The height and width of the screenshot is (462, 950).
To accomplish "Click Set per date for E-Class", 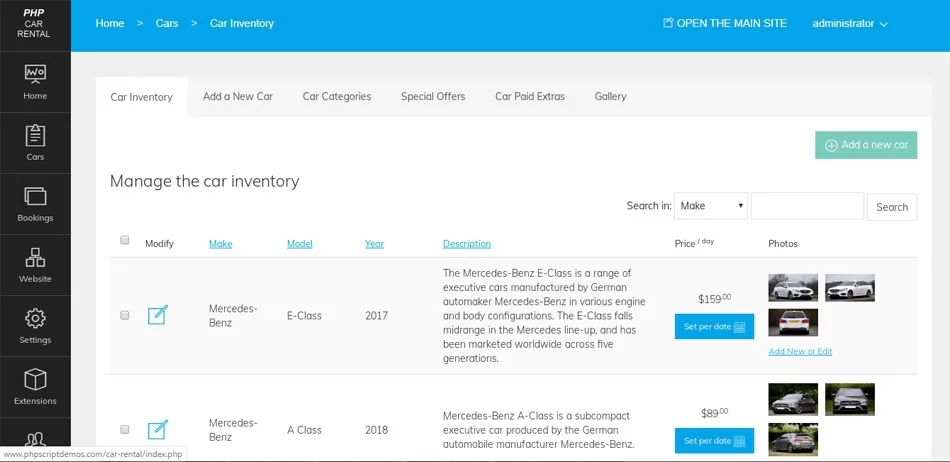I will point(714,326).
